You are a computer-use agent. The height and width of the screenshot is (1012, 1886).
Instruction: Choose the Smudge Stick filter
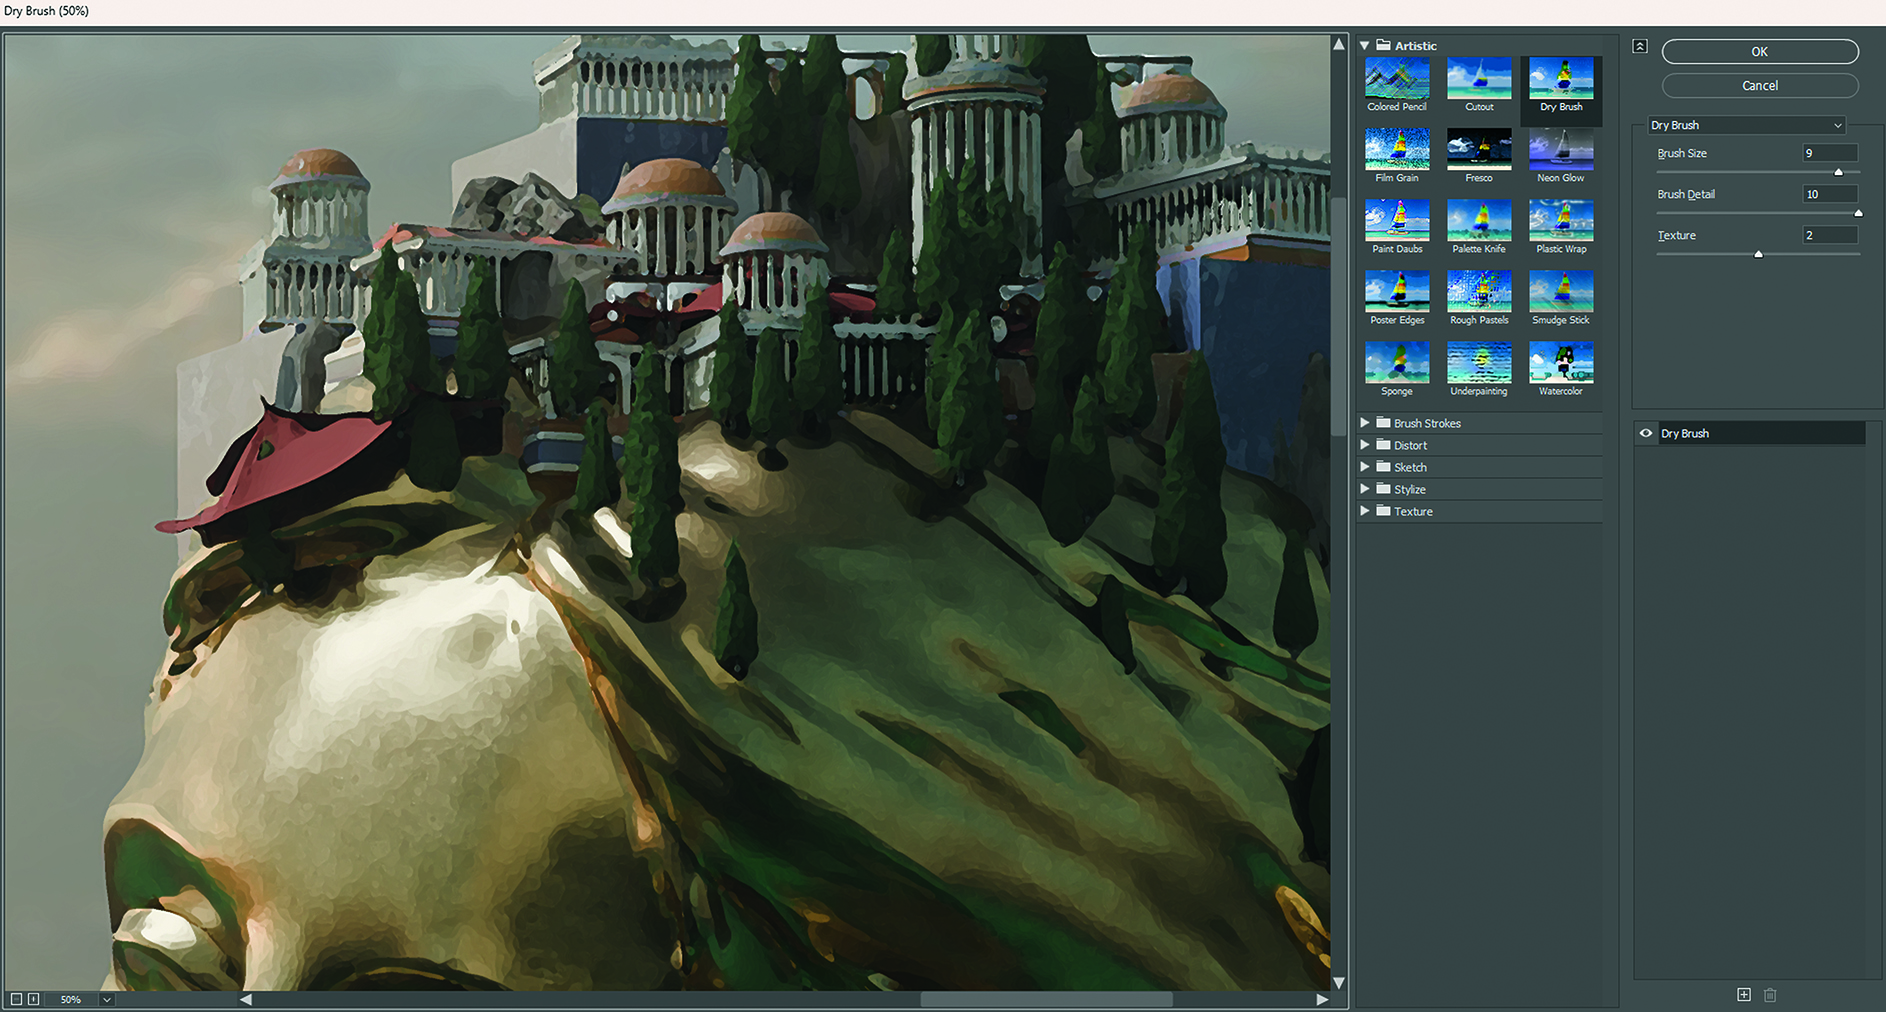coord(1560,293)
